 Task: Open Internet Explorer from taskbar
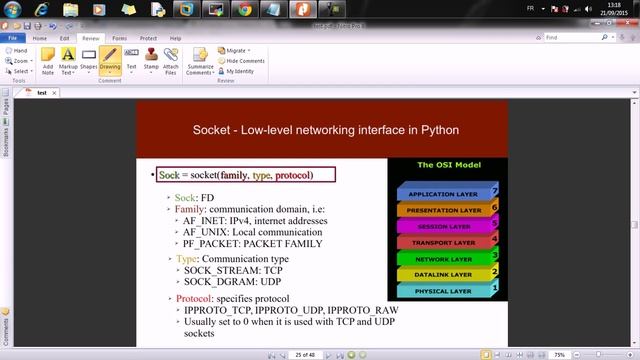[x=41, y=9]
